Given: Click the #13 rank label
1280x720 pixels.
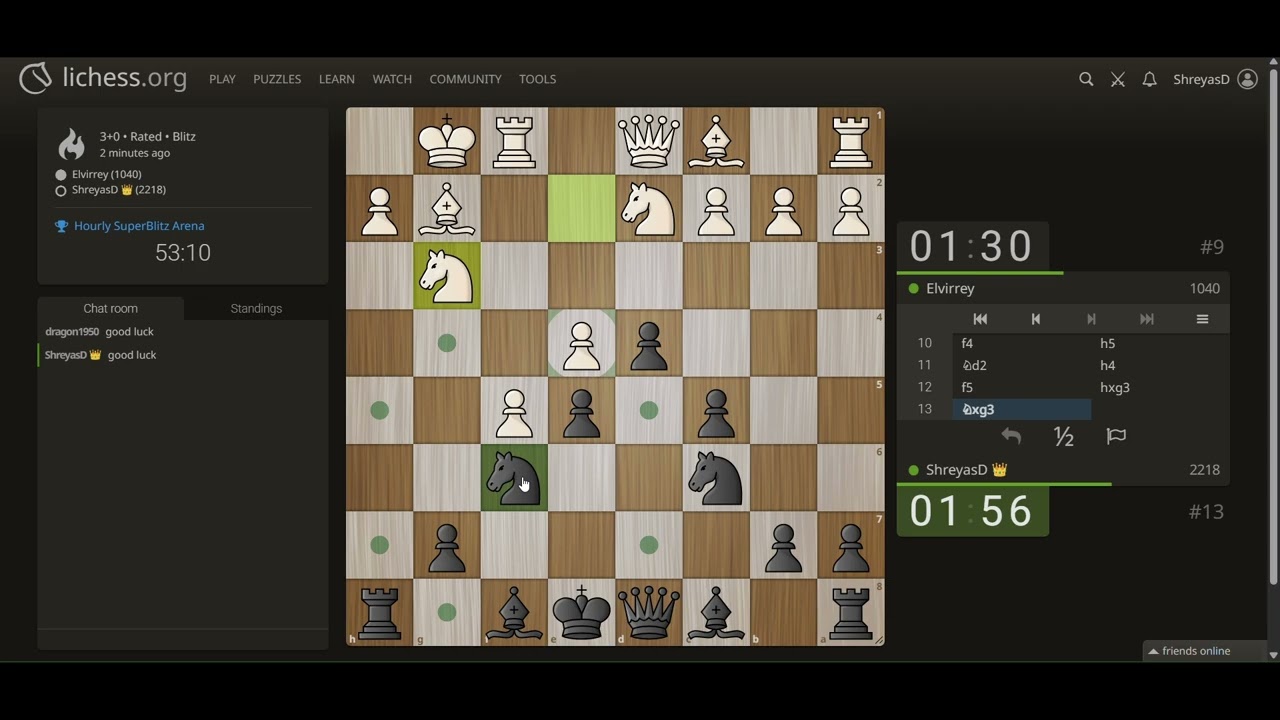Looking at the screenshot, I should click(x=1206, y=512).
